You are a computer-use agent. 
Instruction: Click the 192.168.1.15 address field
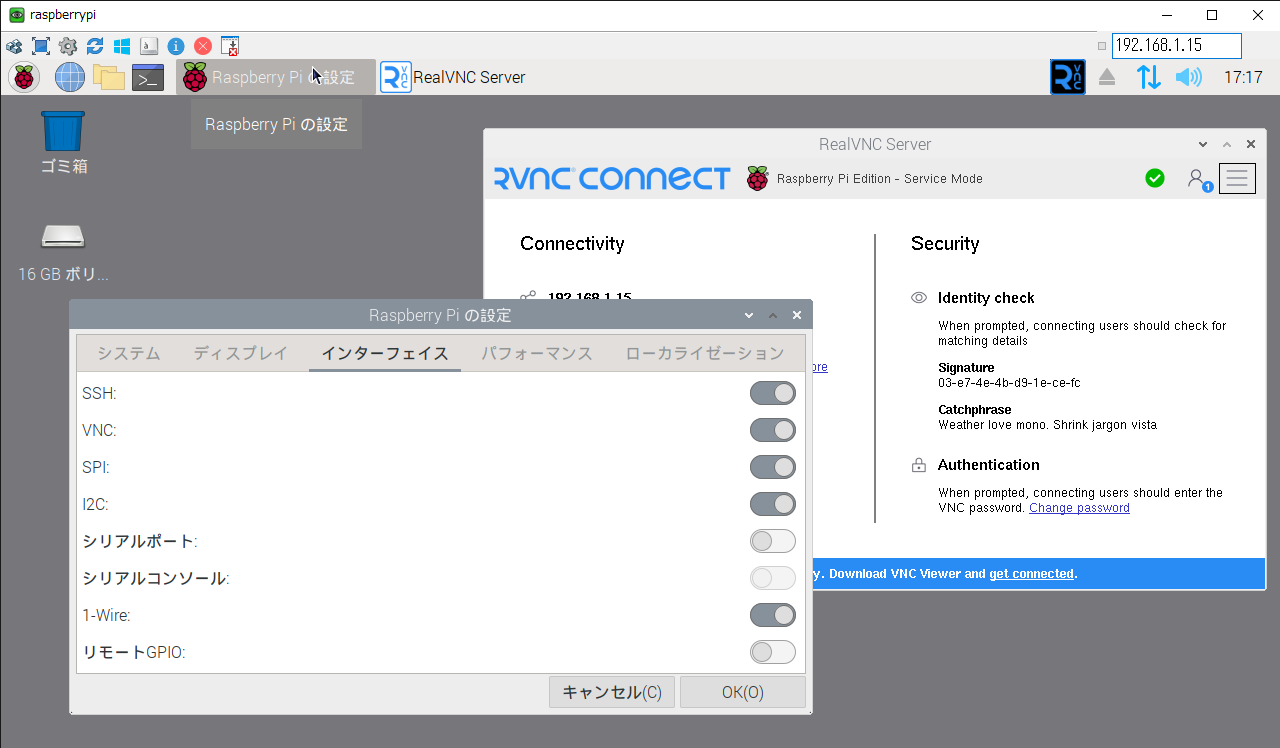click(x=1177, y=46)
